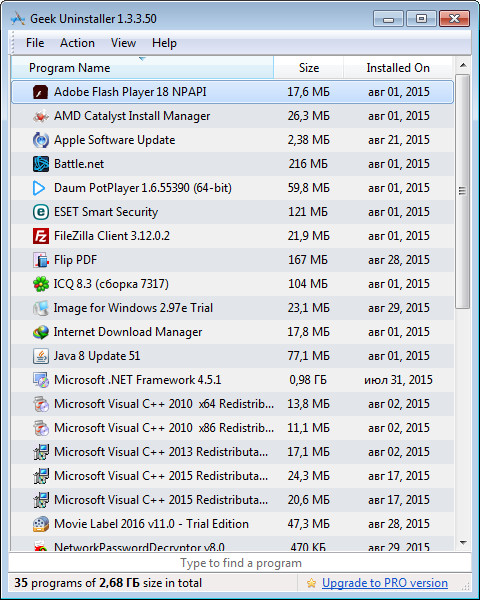Click the Flip PDF icon

[41, 260]
